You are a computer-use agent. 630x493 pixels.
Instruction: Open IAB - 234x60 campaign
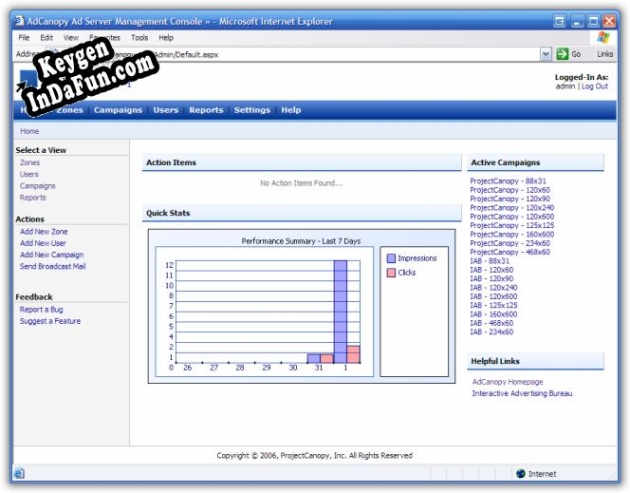pos(492,332)
